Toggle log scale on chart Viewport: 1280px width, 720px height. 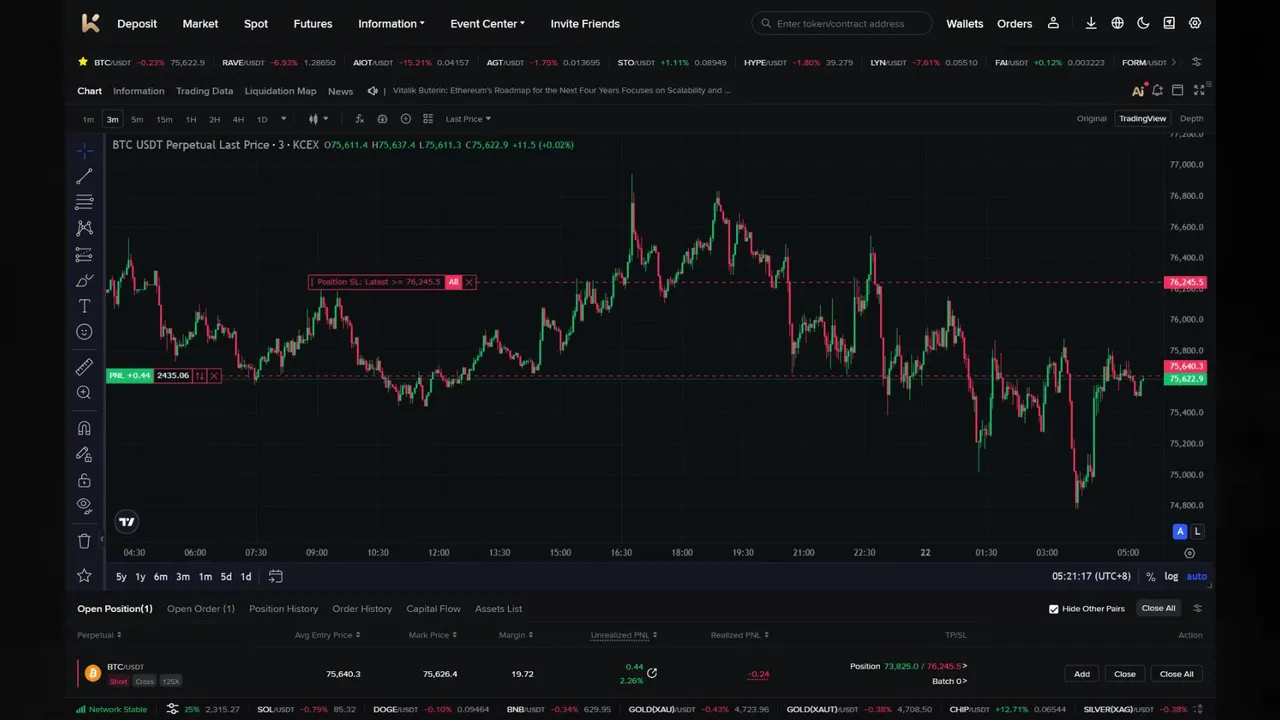tap(1171, 576)
